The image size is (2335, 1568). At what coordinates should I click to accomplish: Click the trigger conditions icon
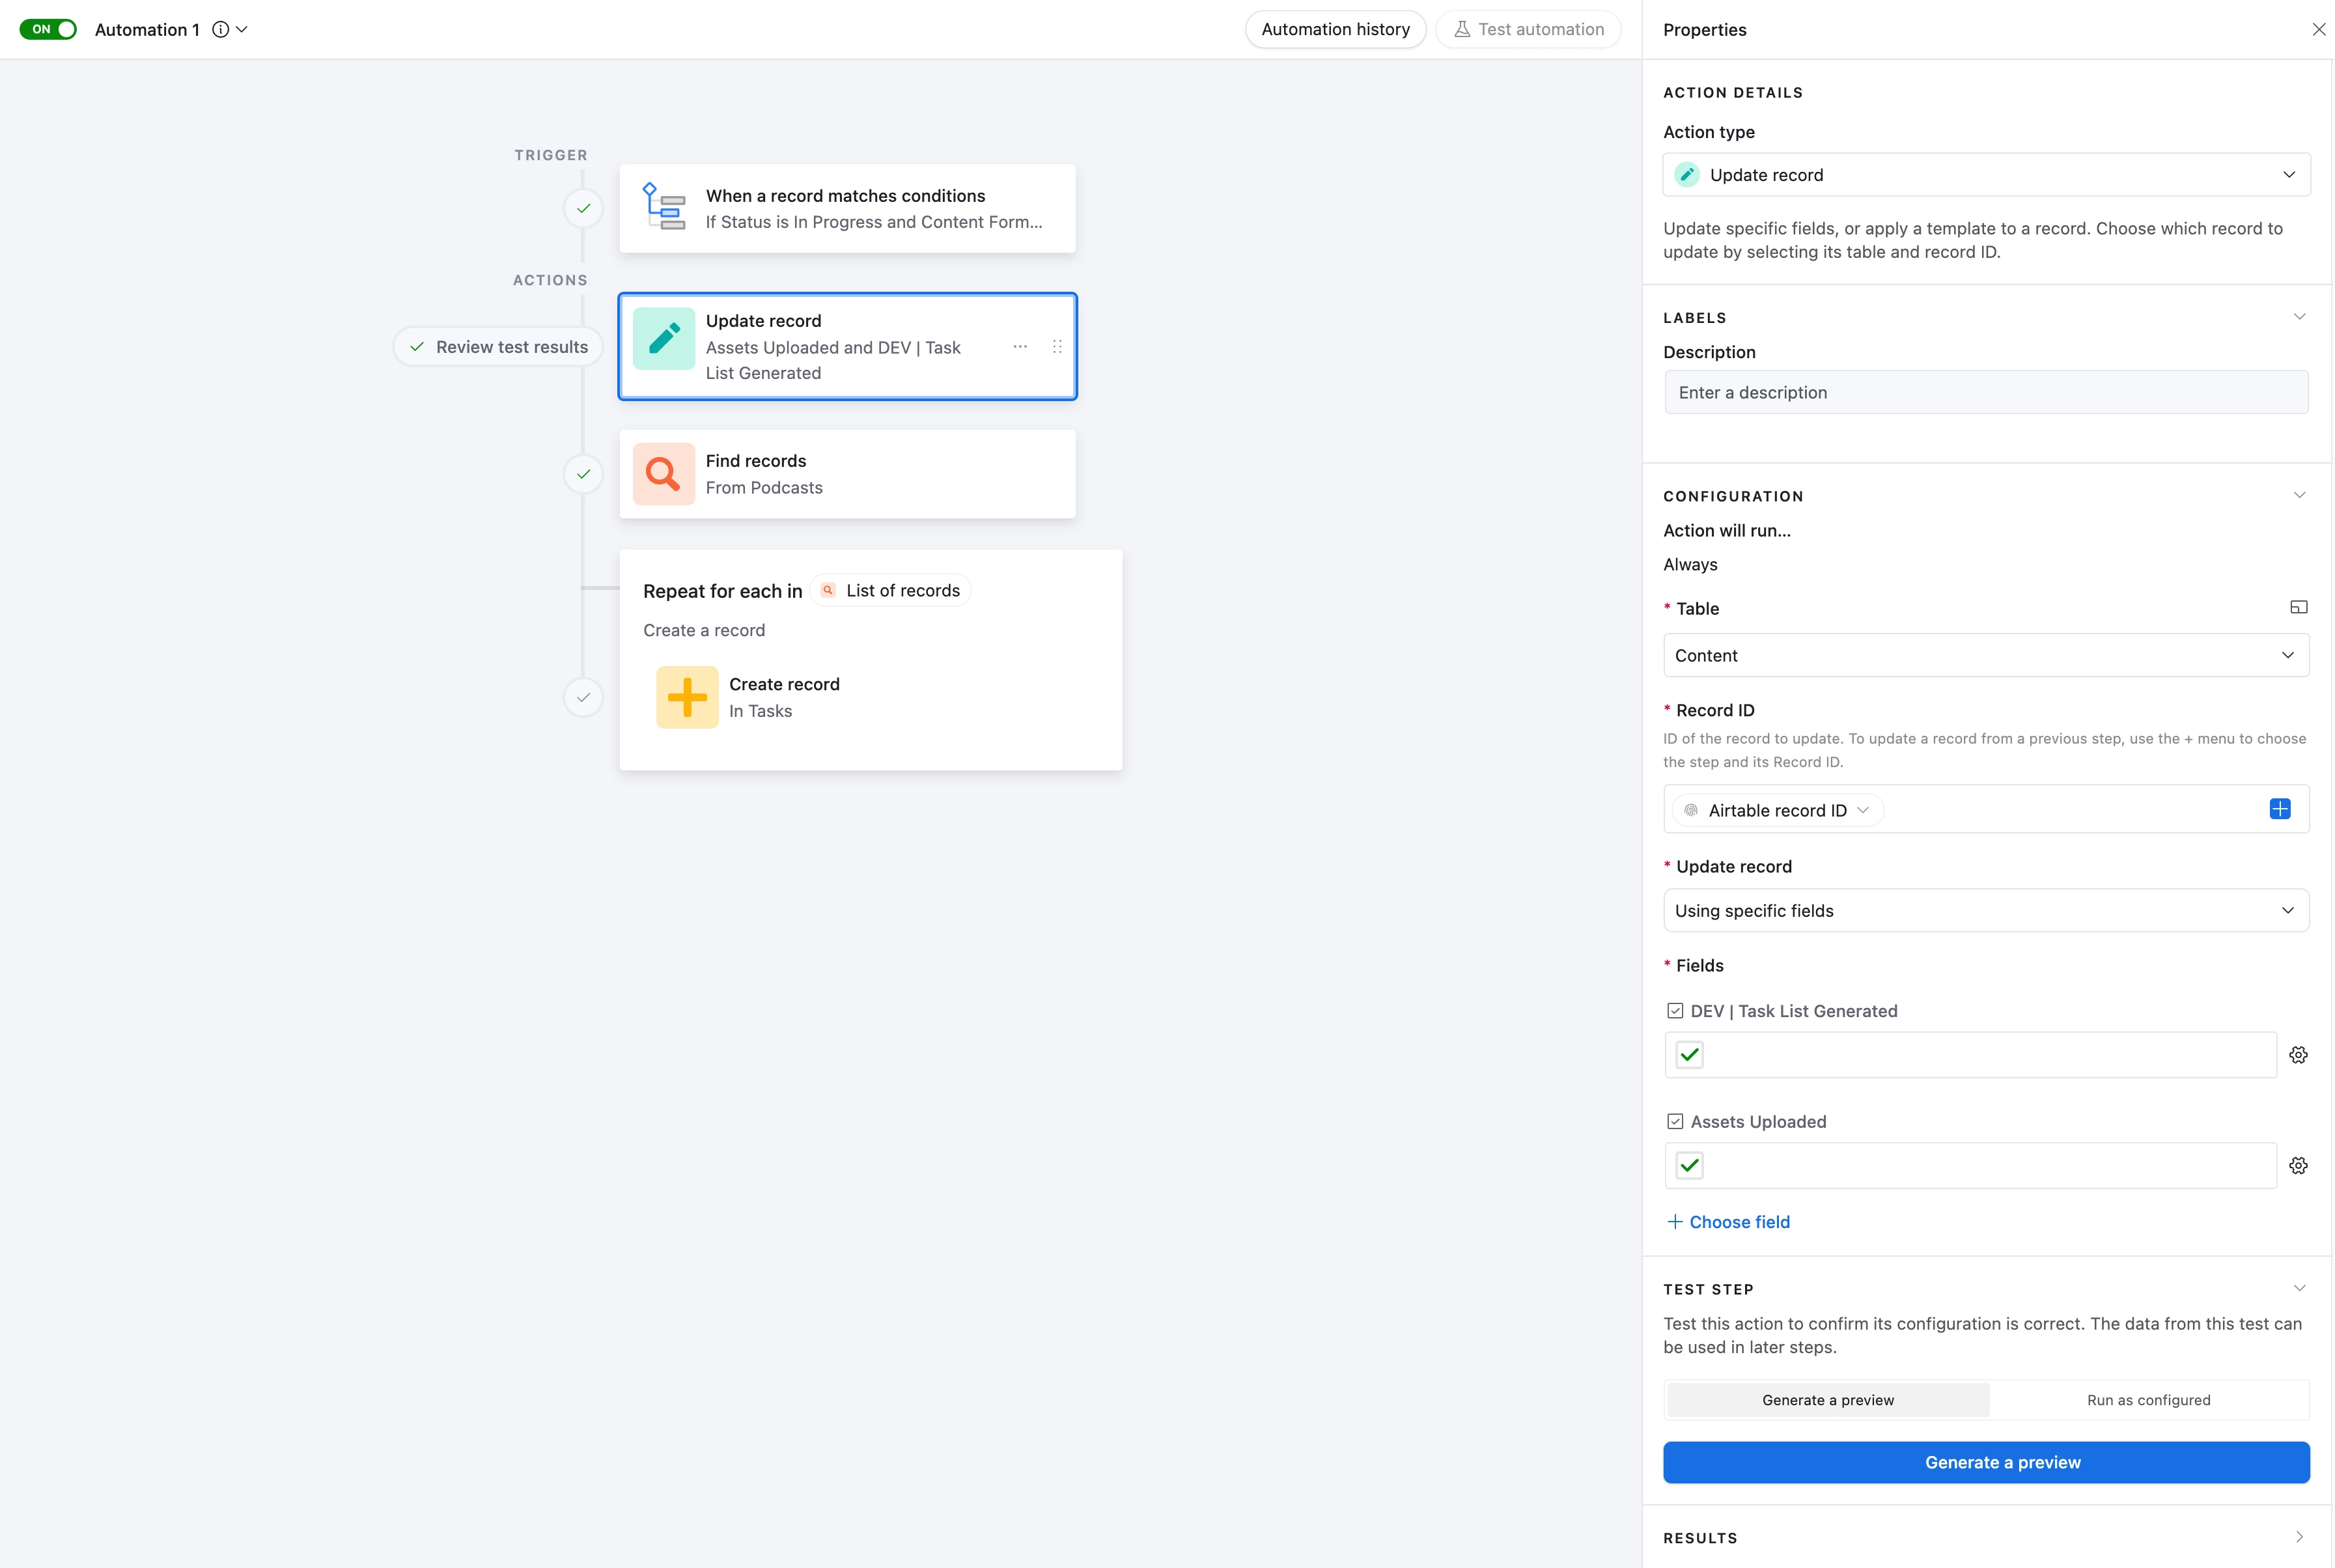point(663,206)
